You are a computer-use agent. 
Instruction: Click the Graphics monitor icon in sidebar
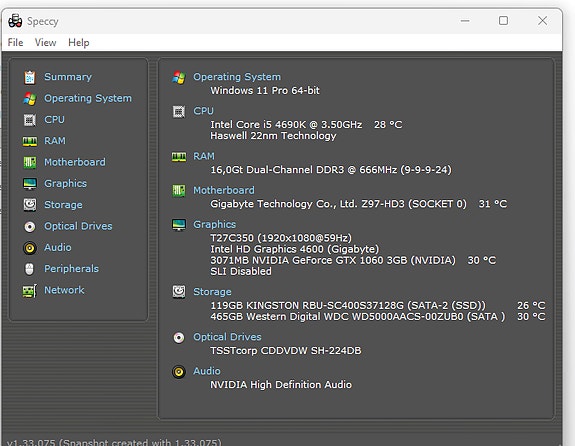point(30,184)
